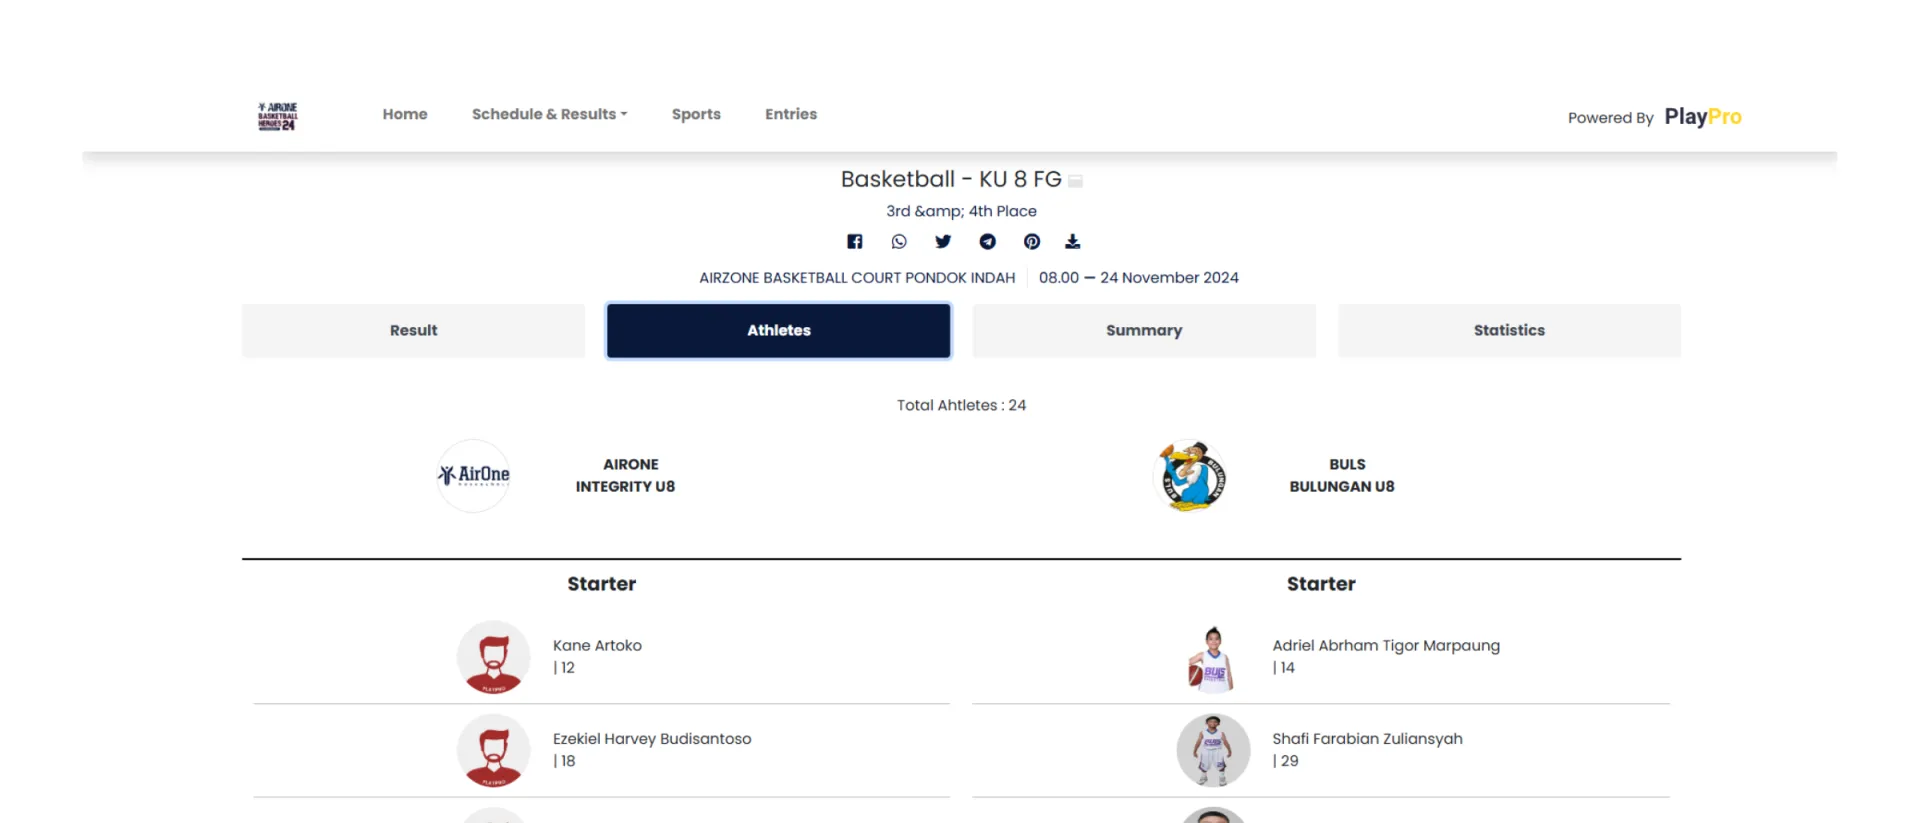Select the Athletes tab
1920x823 pixels.
(x=779, y=331)
